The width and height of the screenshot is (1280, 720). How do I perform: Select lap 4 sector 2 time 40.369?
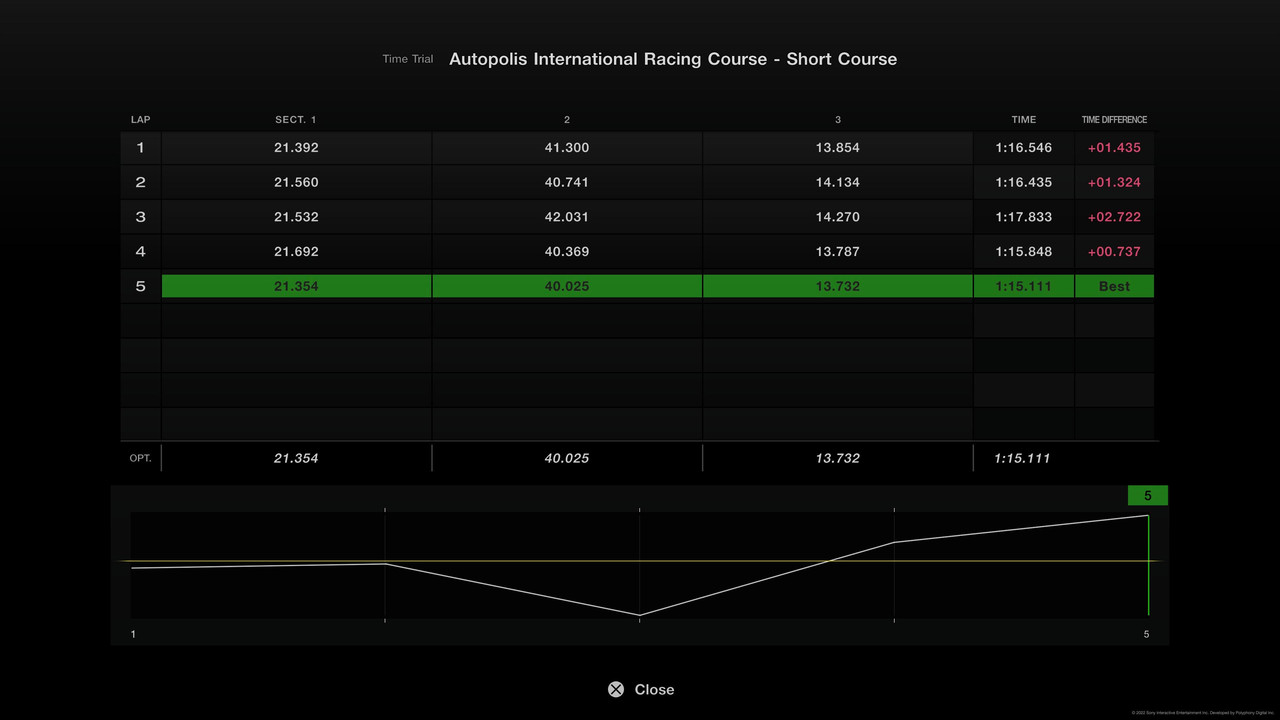567,252
